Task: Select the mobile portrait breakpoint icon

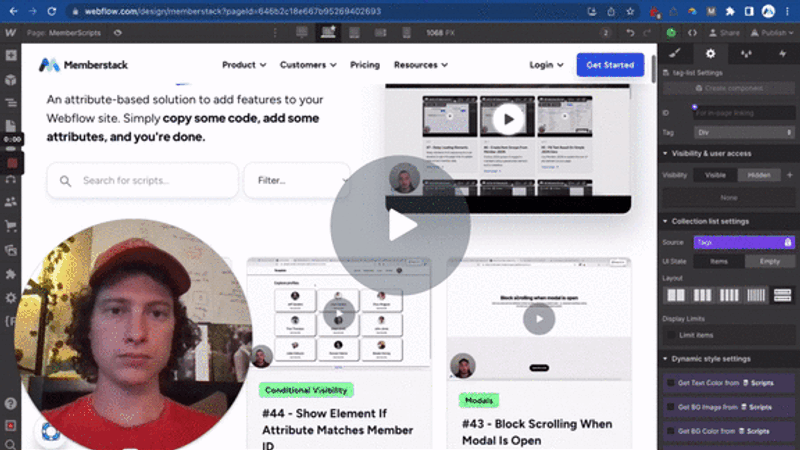Action: (x=407, y=33)
